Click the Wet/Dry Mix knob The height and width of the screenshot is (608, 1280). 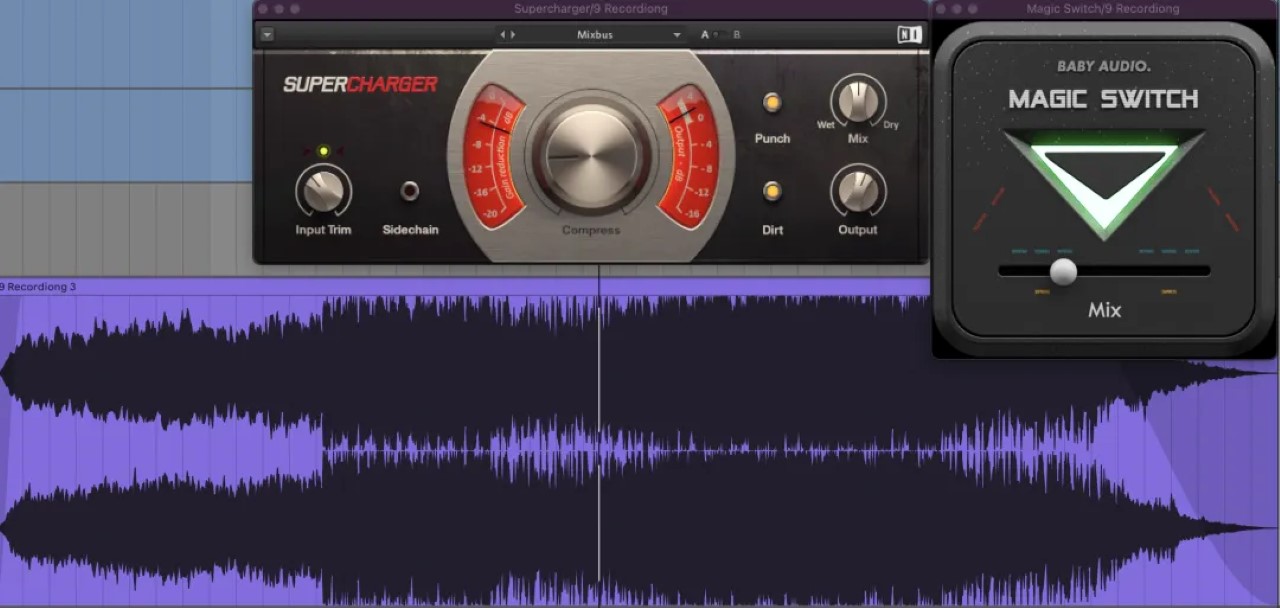[x=858, y=102]
